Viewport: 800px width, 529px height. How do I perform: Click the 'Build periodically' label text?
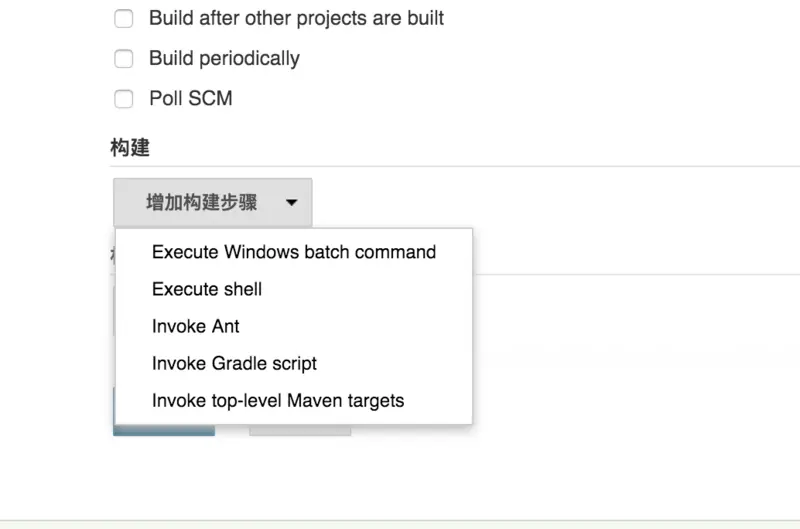tap(224, 59)
